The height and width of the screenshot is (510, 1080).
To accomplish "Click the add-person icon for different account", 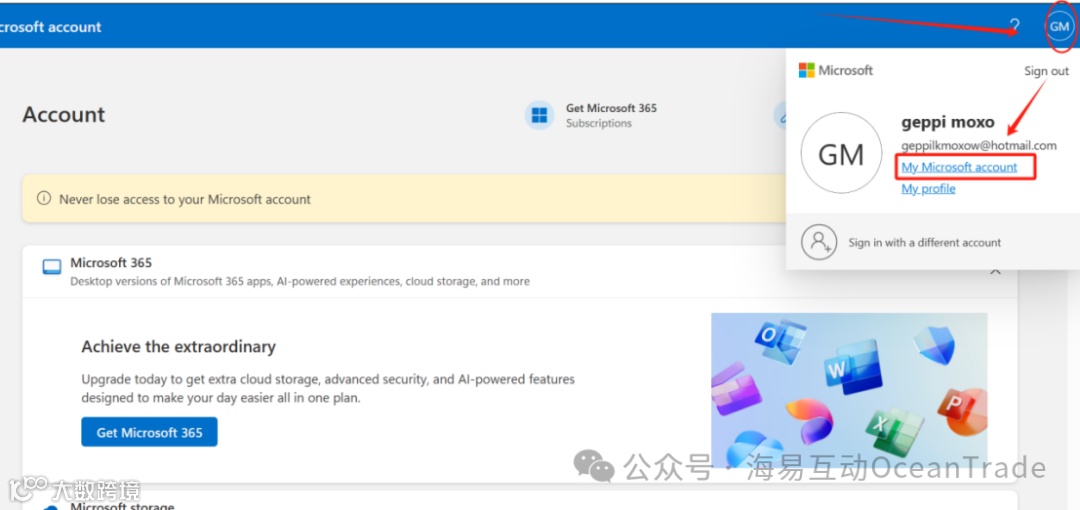I will point(819,242).
